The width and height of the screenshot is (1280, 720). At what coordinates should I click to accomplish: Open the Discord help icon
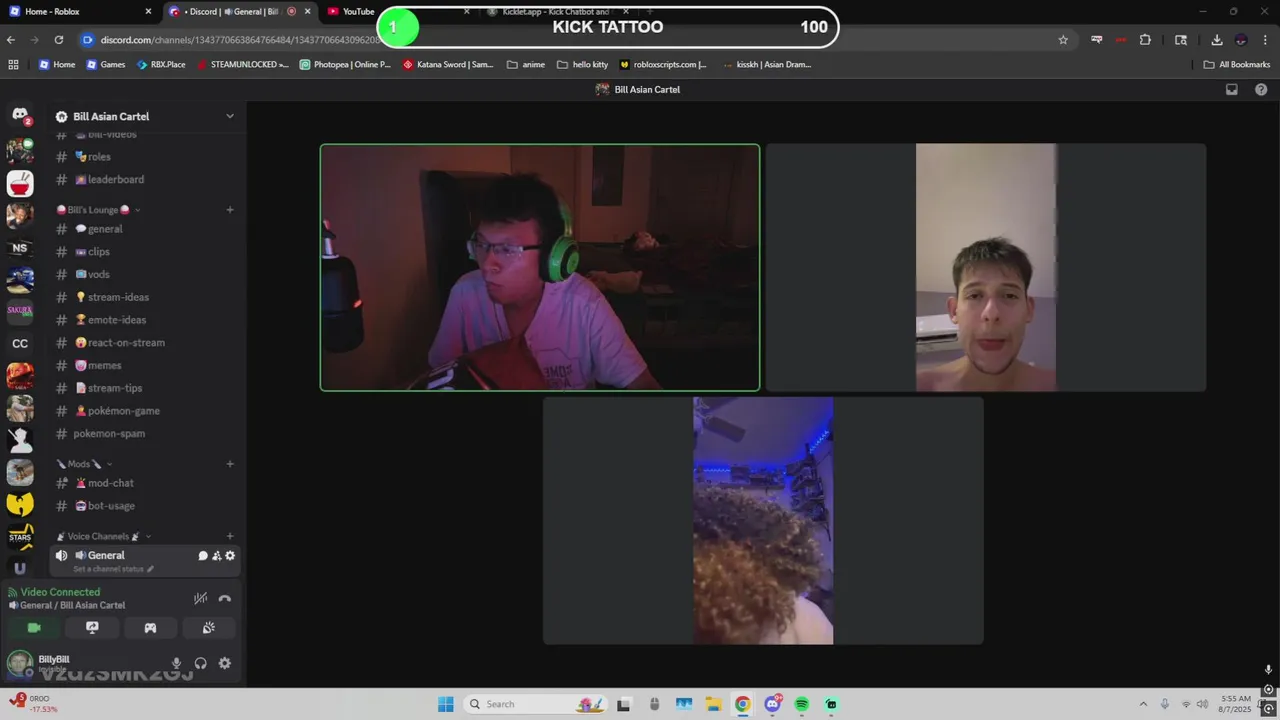1261,89
